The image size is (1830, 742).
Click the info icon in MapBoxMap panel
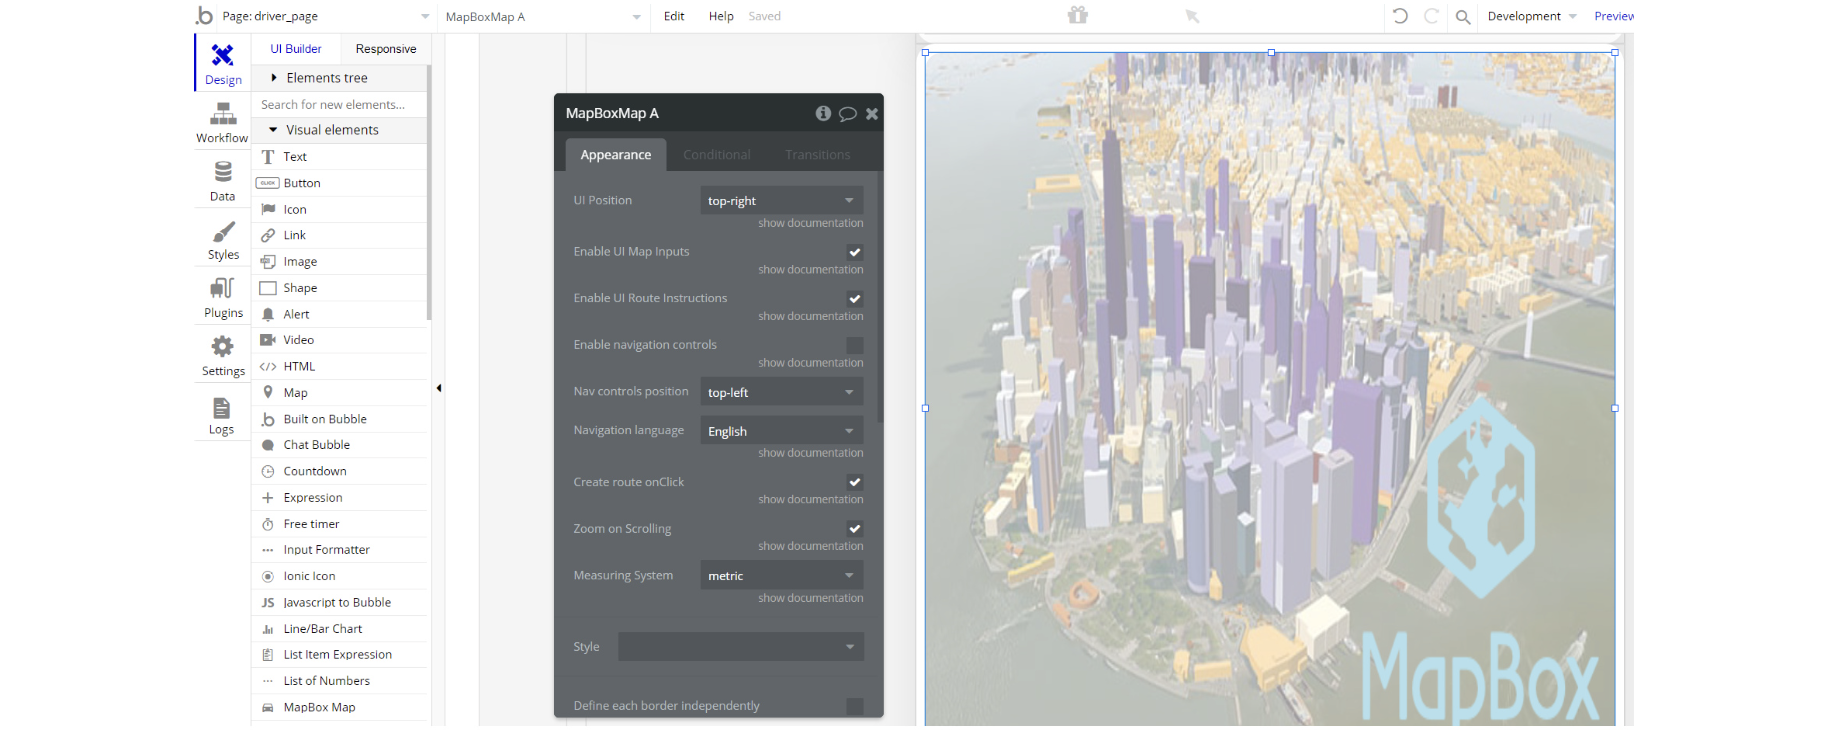(x=823, y=113)
